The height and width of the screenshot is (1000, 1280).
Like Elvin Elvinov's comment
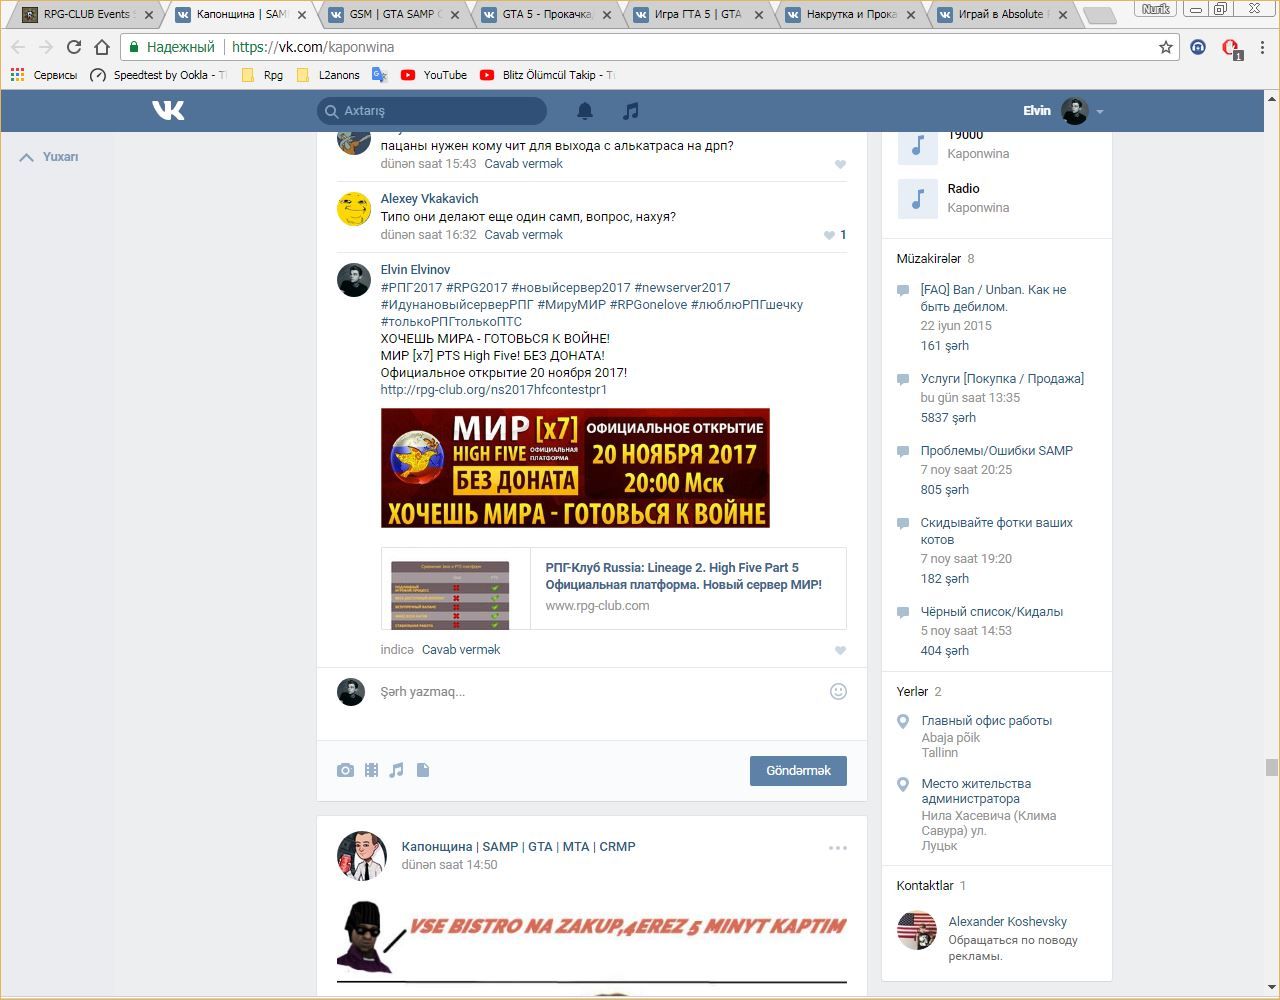(840, 650)
